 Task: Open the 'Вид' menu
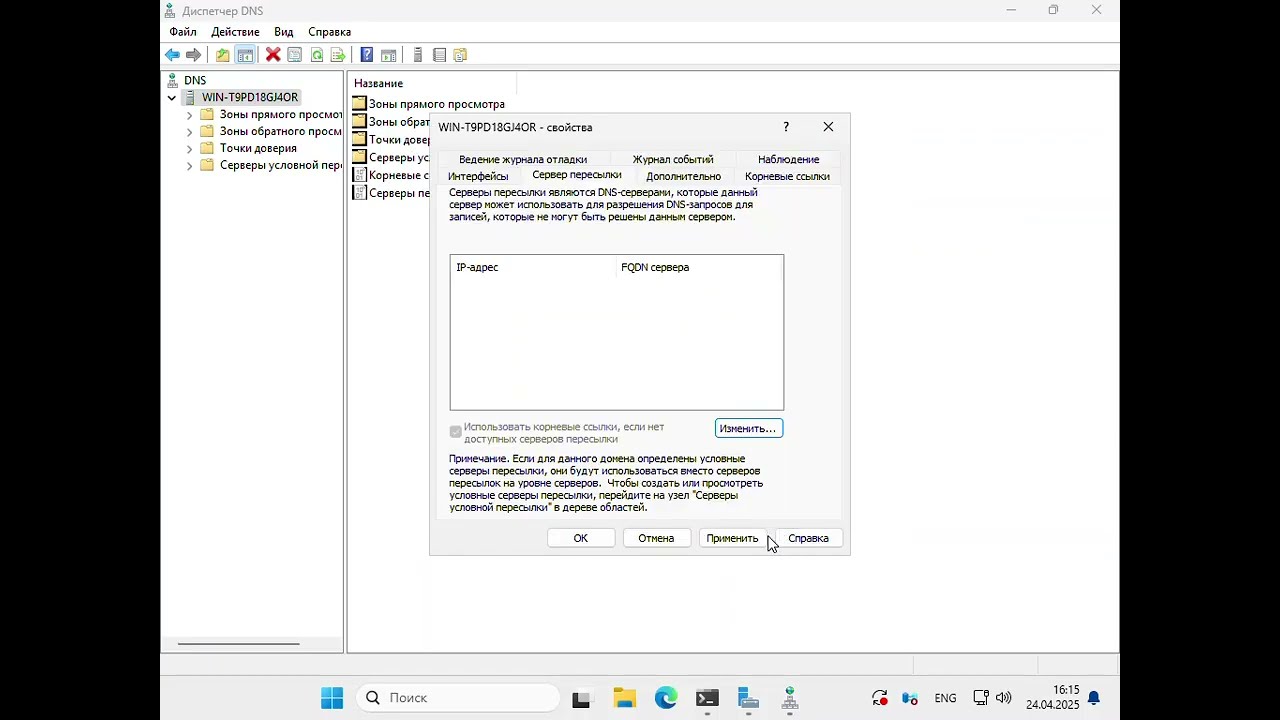pyautogui.click(x=284, y=32)
